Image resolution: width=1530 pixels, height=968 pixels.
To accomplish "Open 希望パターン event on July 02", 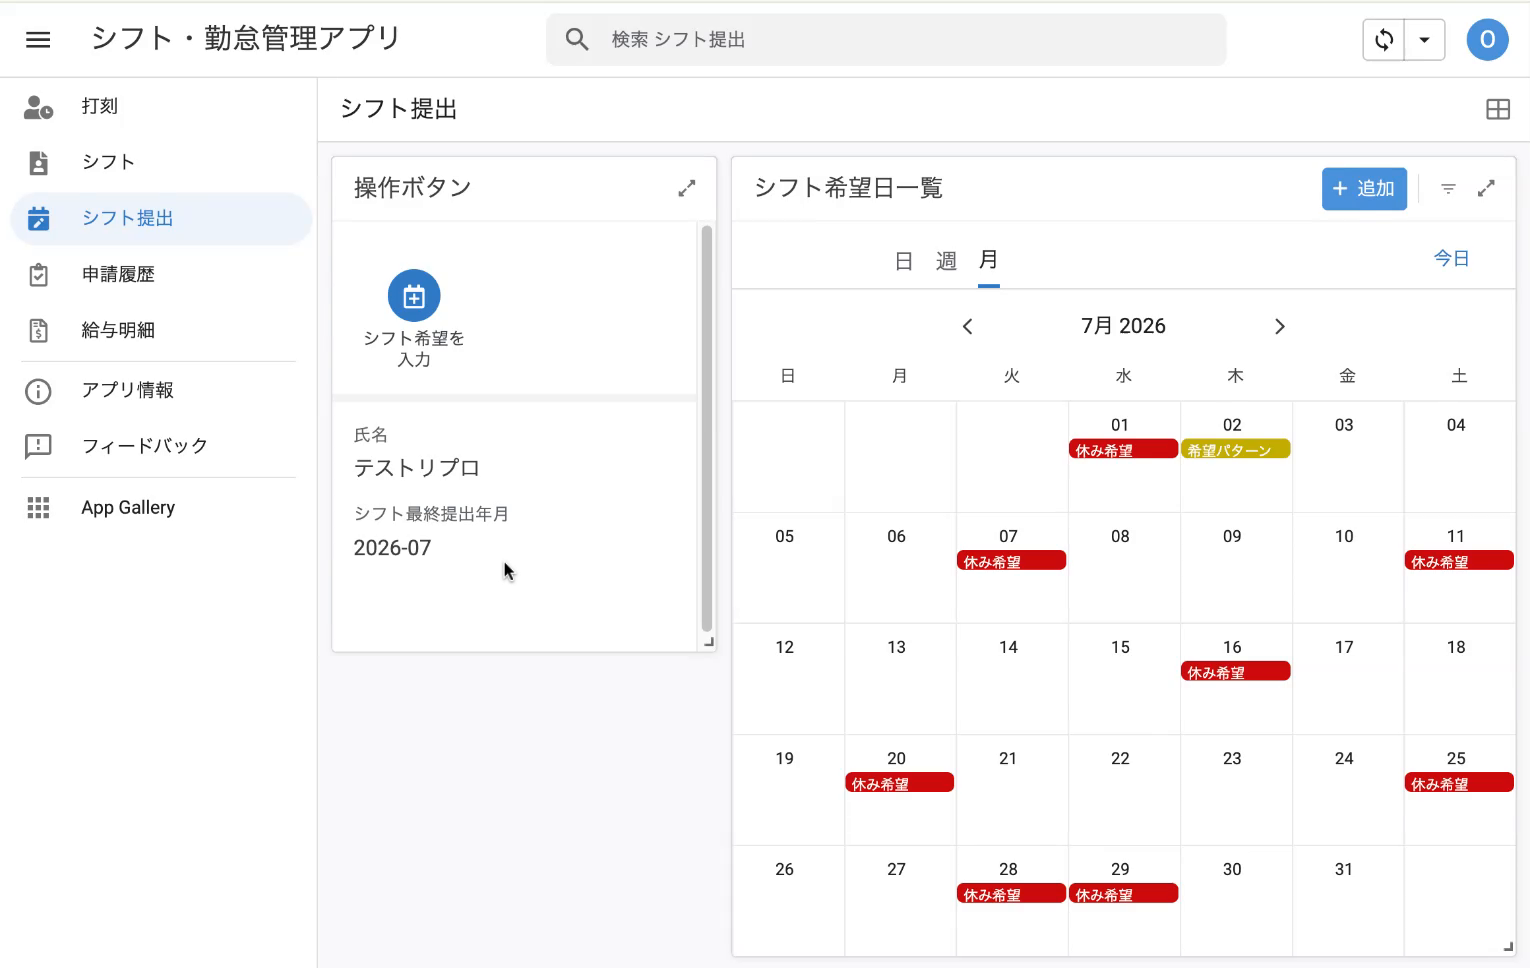I will (1235, 450).
